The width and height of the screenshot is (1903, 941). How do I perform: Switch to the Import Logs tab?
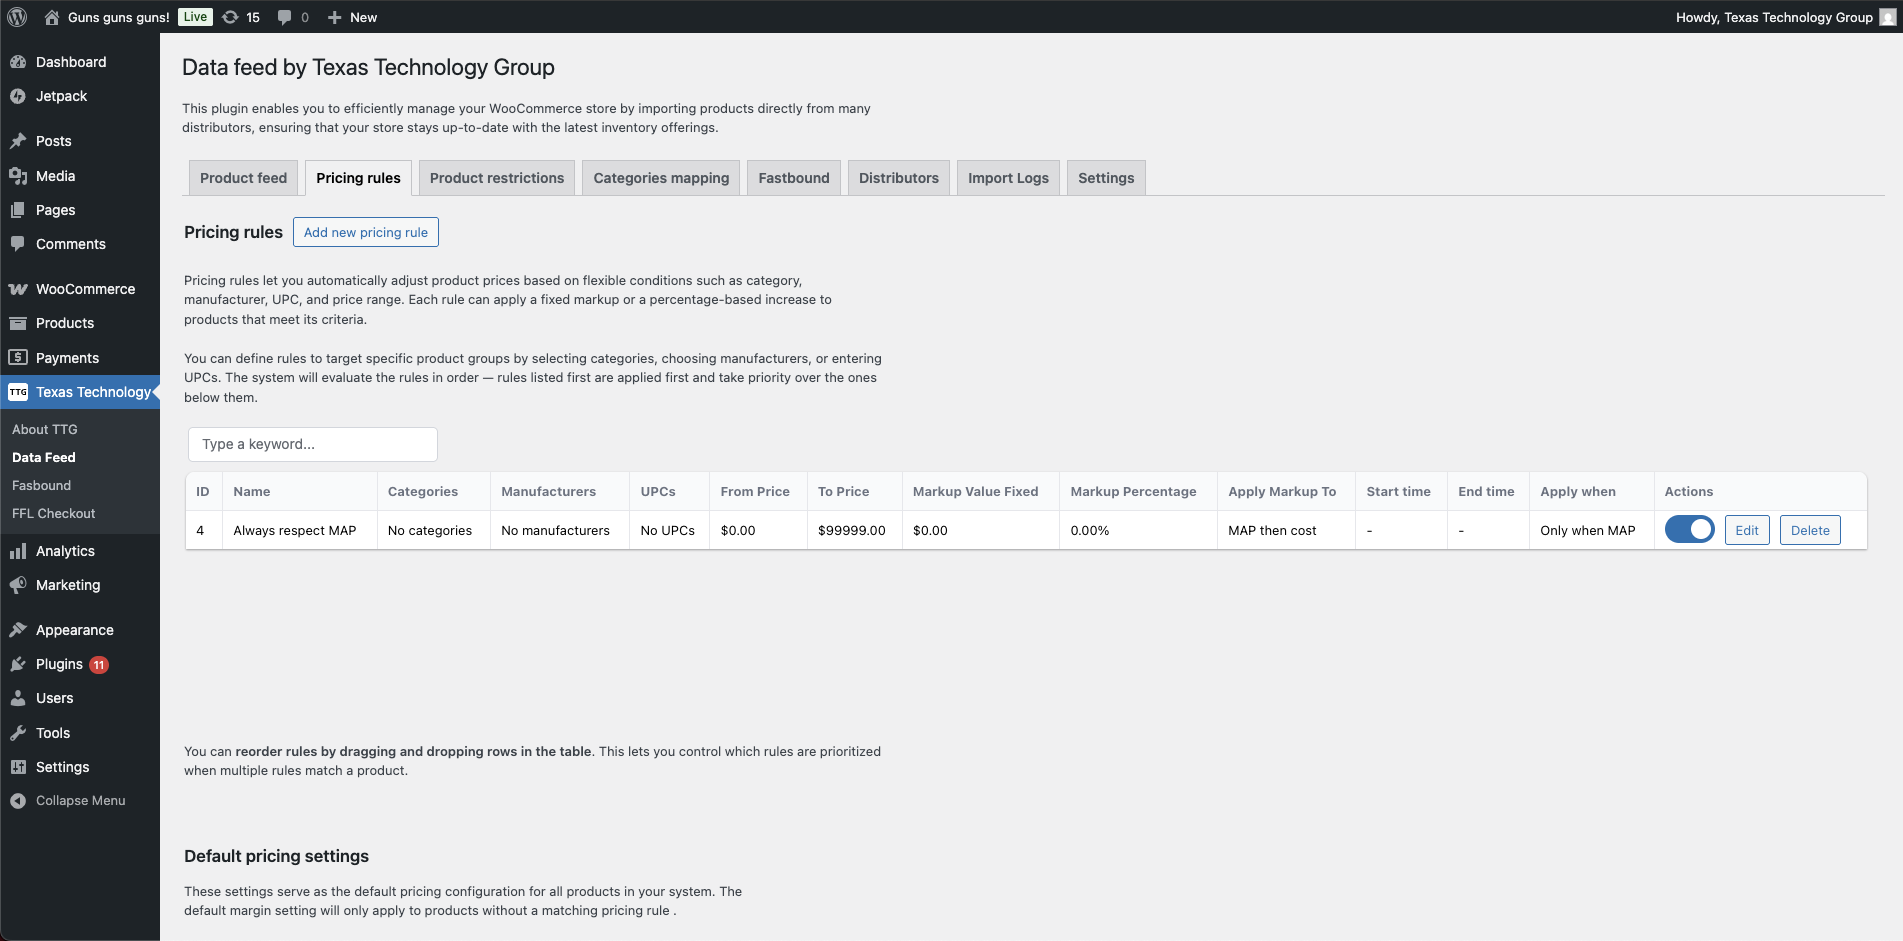(1007, 178)
